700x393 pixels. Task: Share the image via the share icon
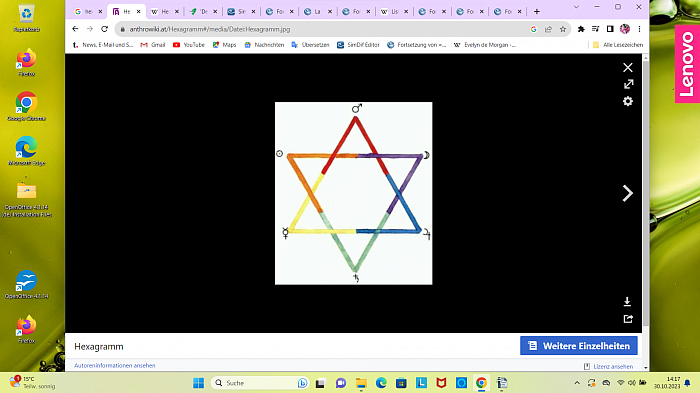click(628, 319)
